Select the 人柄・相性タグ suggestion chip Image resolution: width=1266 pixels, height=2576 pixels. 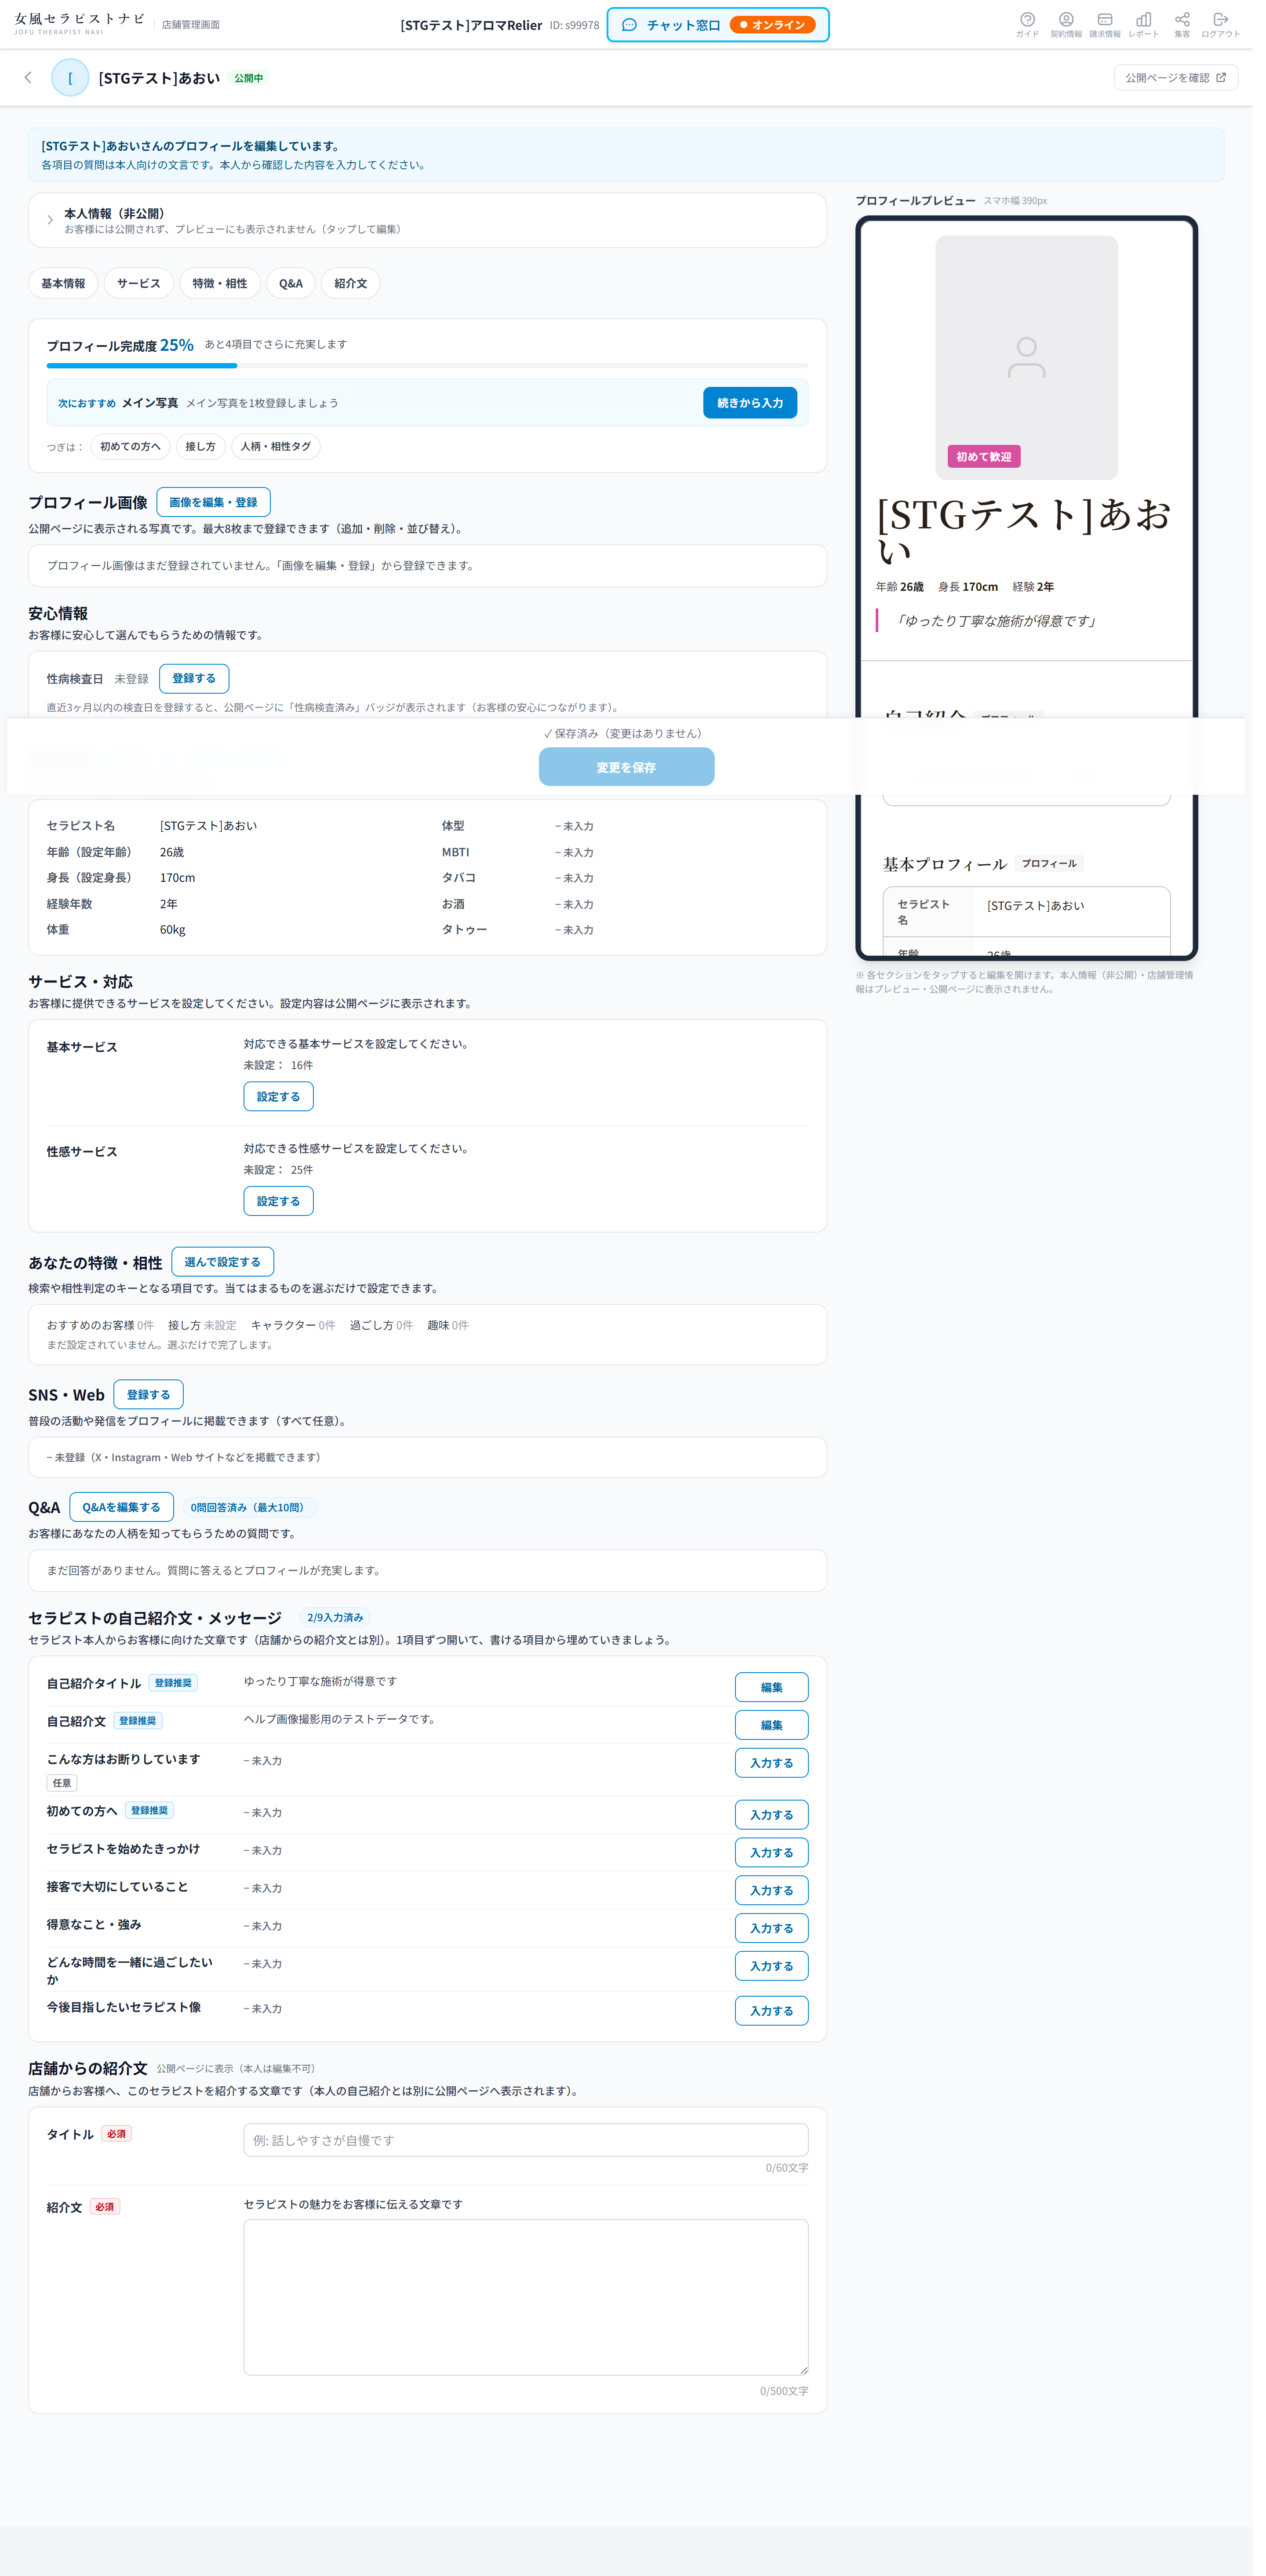(x=276, y=446)
